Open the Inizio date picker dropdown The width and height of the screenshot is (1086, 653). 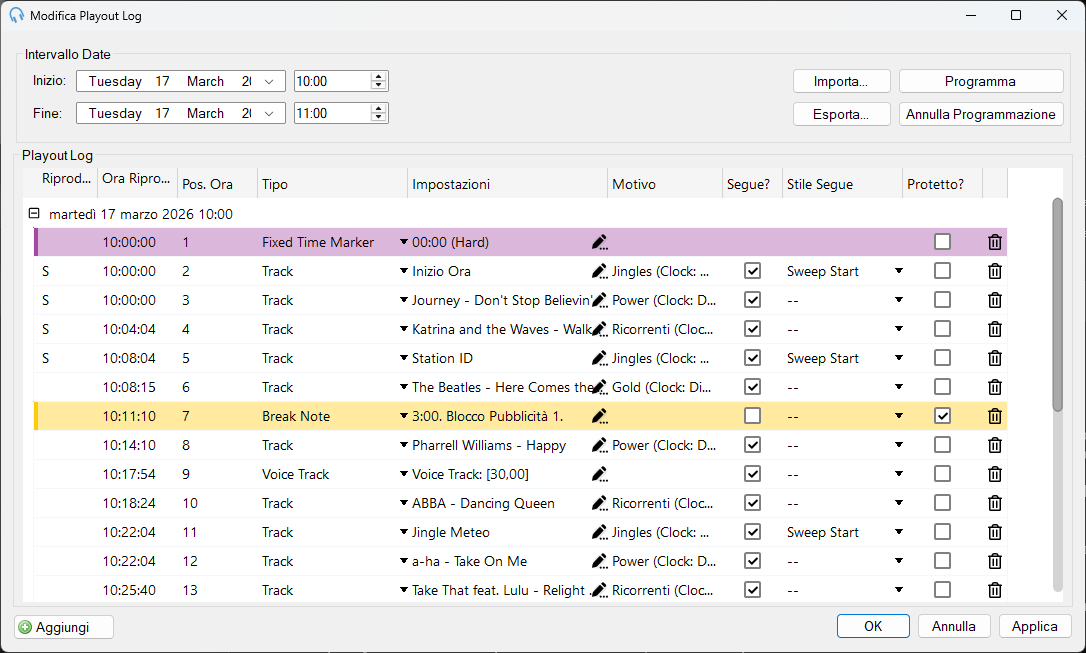click(x=269, y=82)
